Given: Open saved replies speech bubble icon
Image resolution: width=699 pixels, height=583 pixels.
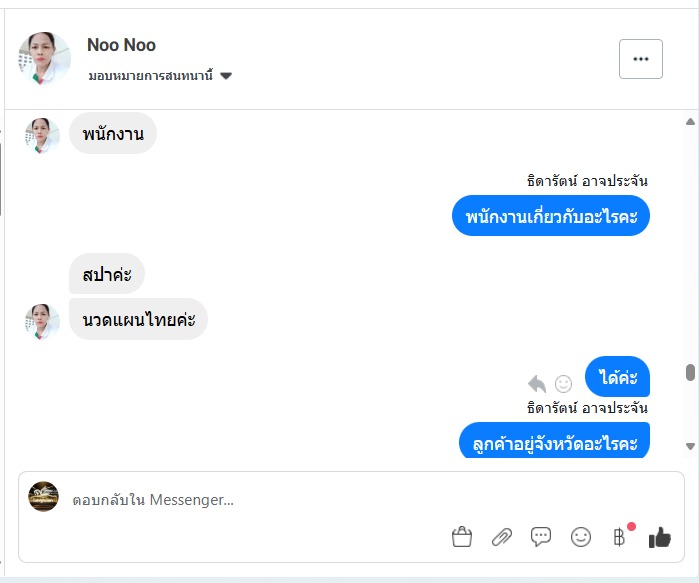Looking at the screenshot, I should click(541, 537).
